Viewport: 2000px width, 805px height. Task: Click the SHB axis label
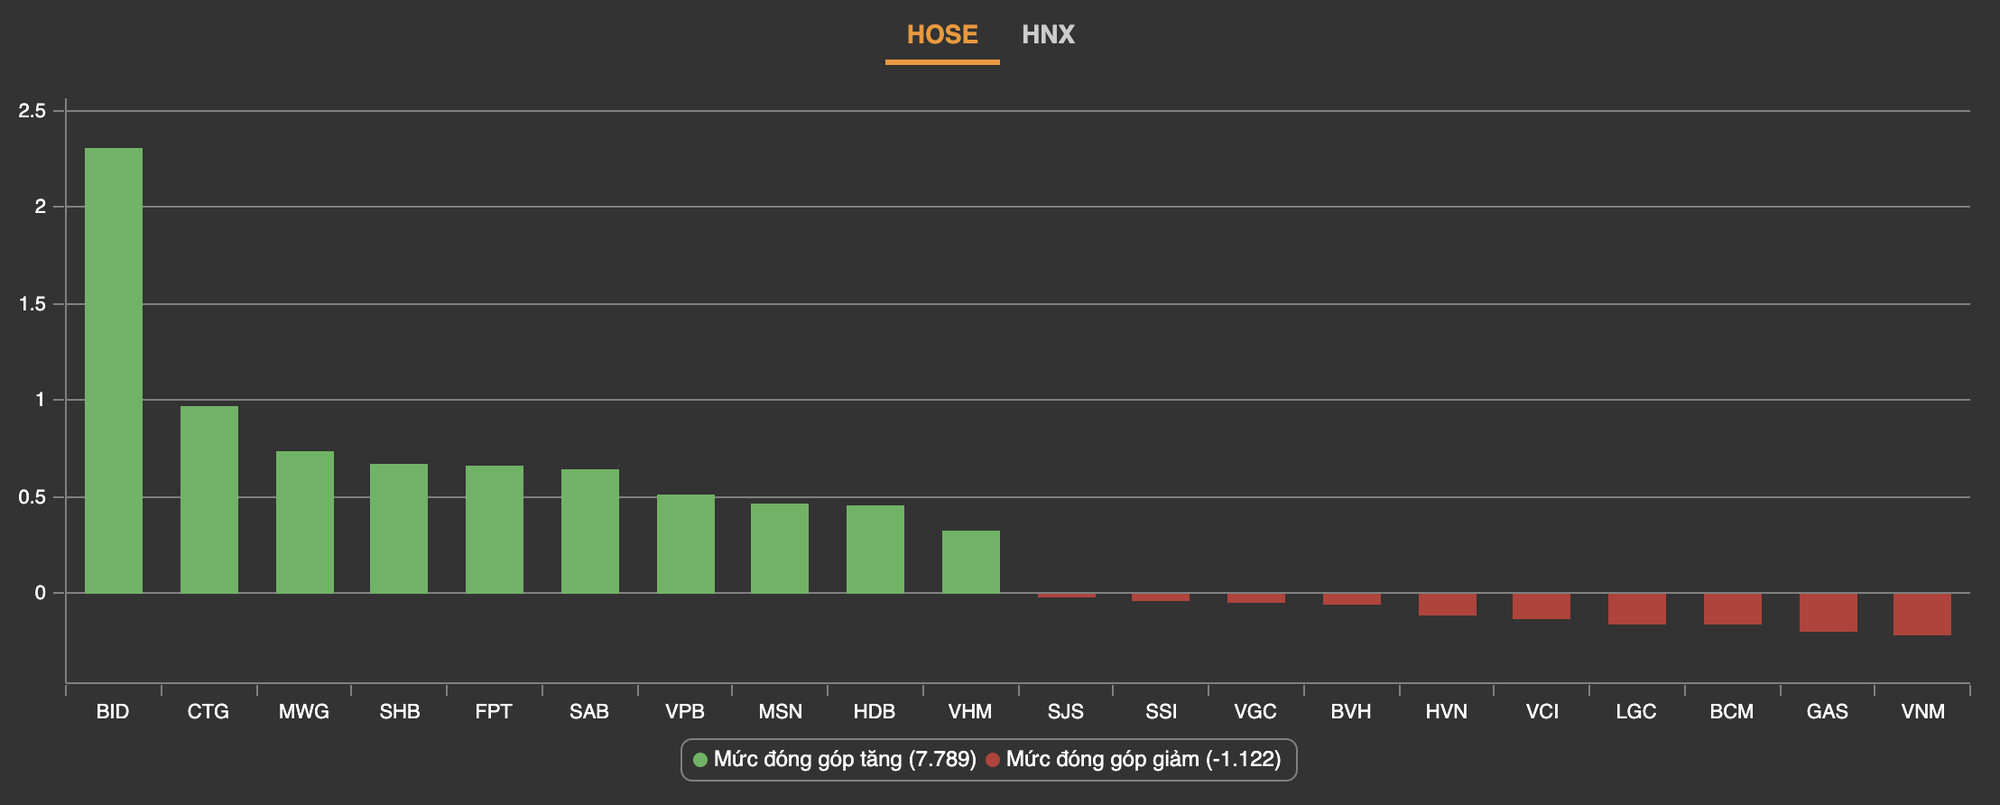pos(400,712)
